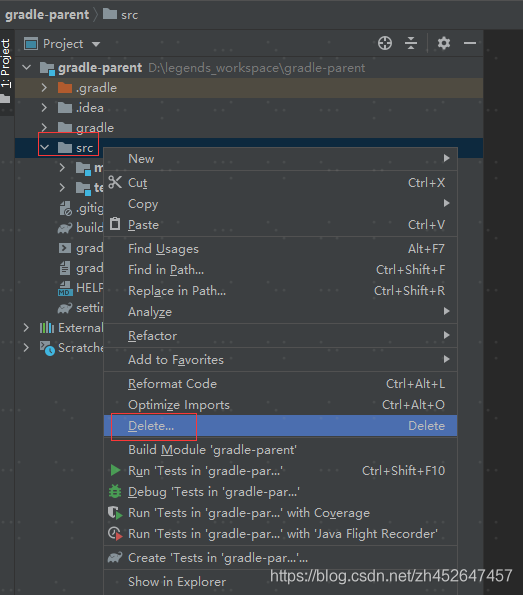Click path text D:\legends_workspace\gradle-parent
The image size is (523, 595).
(x=257, y=68)
